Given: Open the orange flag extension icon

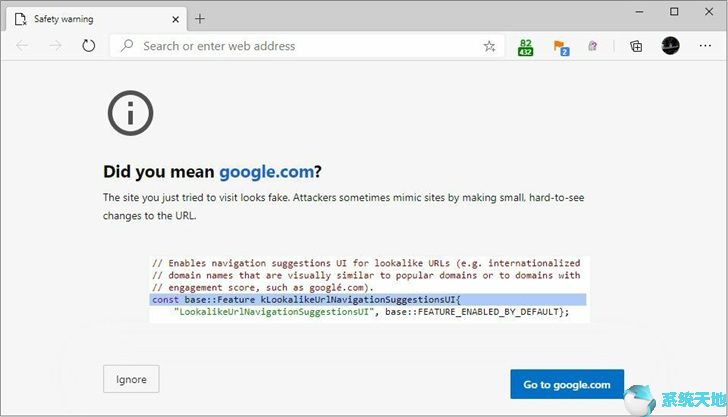Looking at the screenshot, I should [561, 47].
